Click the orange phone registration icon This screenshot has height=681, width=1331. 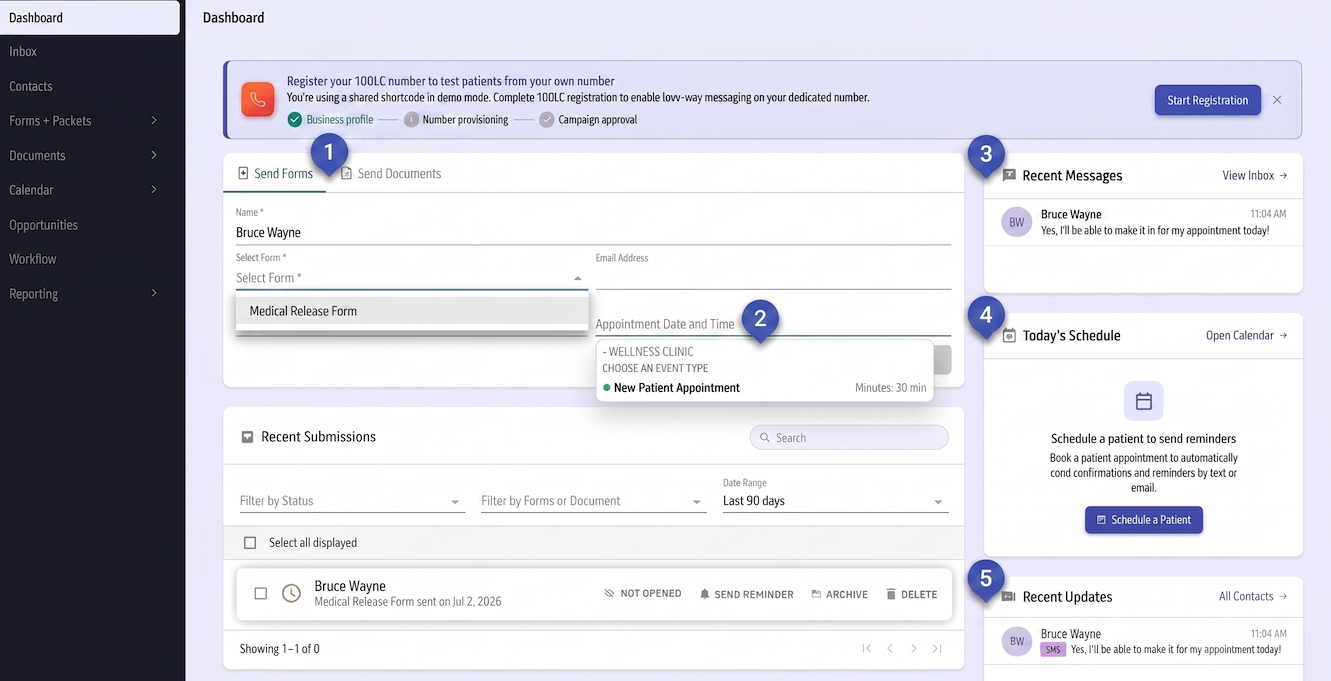pyautogui.click(x=258, y=100)
